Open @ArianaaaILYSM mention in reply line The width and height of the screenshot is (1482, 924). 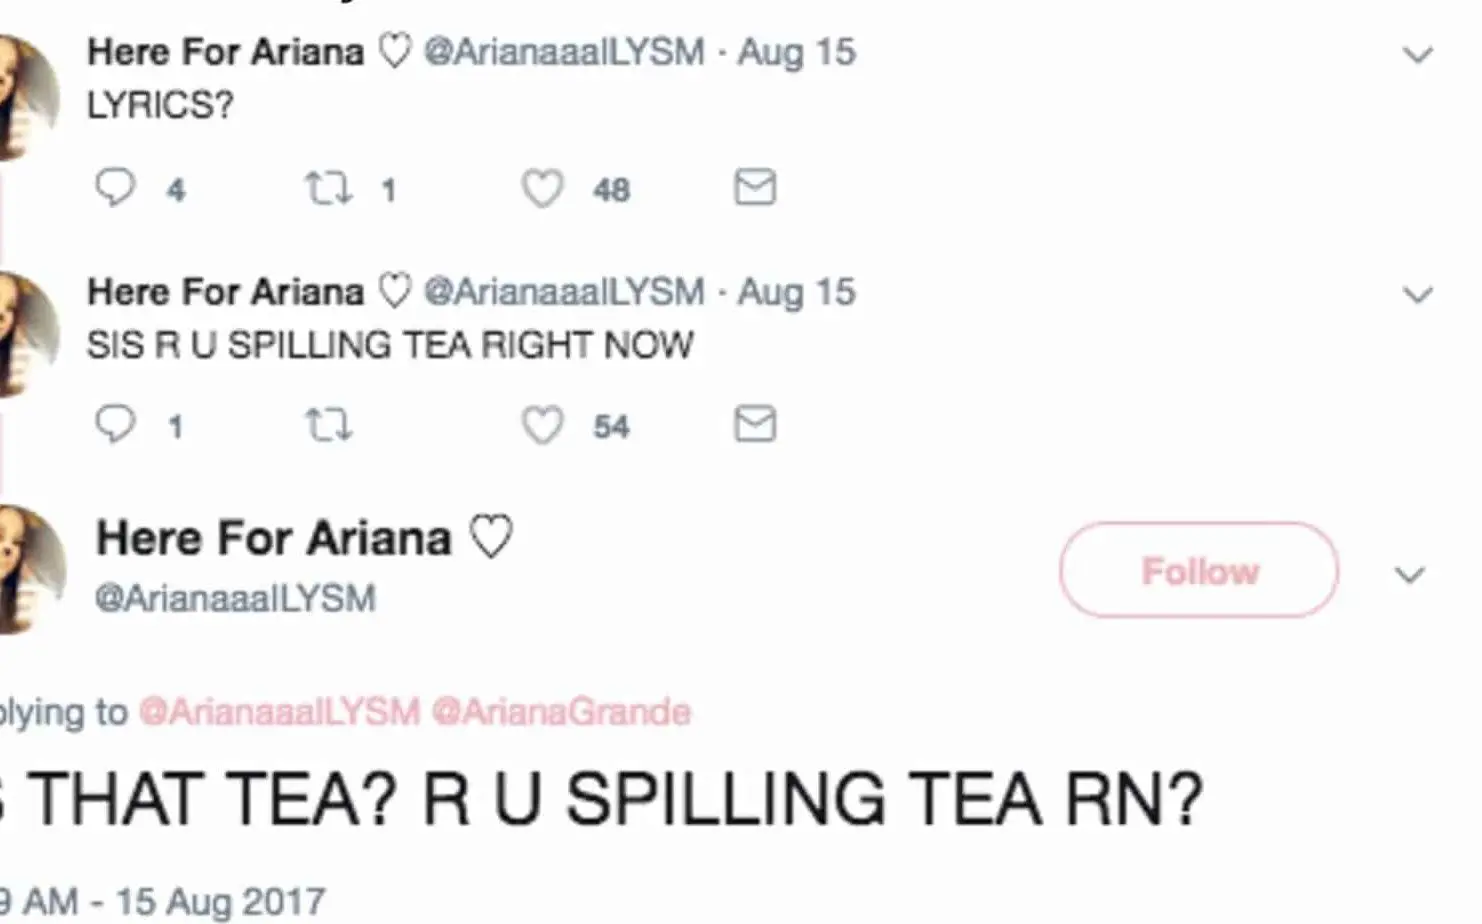(x=279, y=712)
